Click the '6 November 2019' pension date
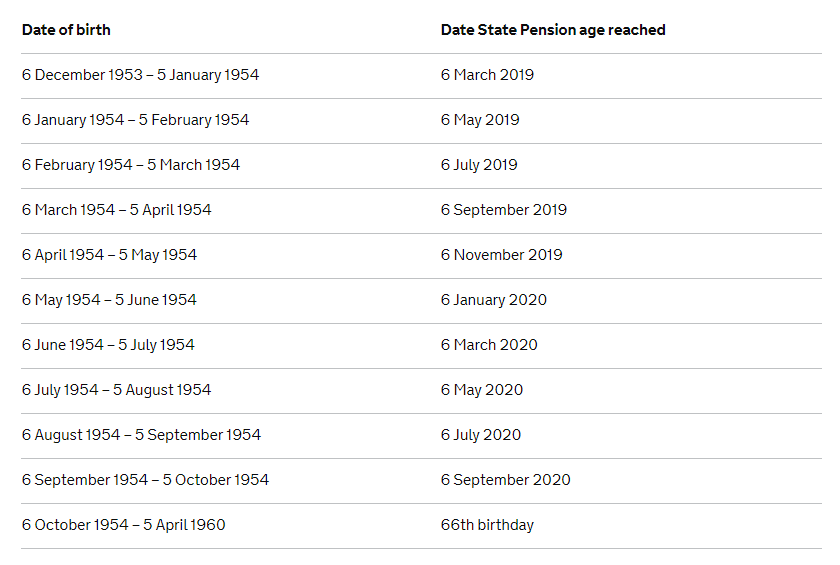The image size is (840, 565). [x=501, y=255]
